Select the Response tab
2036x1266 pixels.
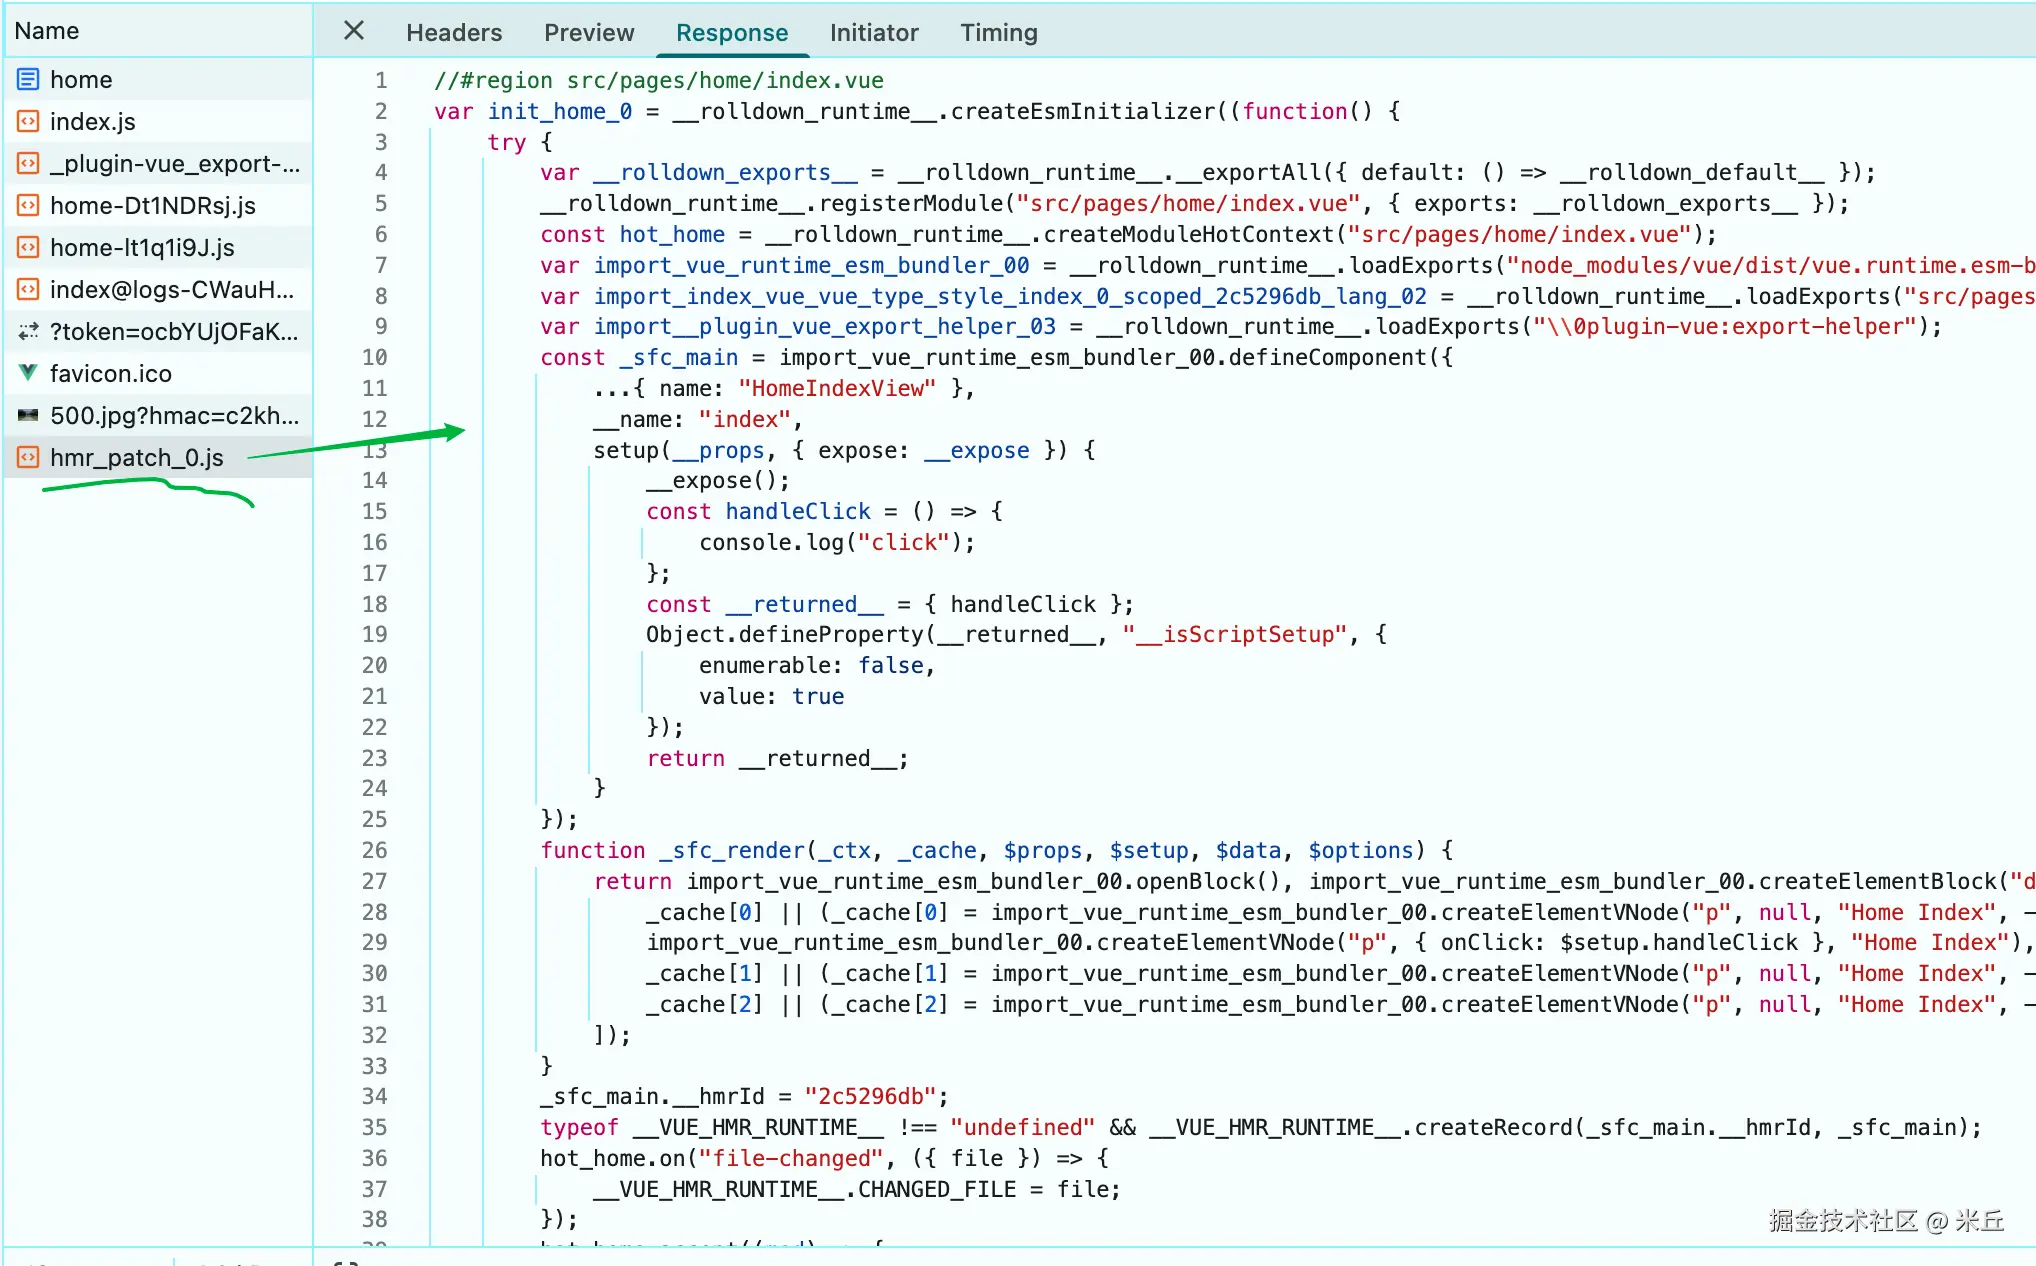[x=731, y=33]
